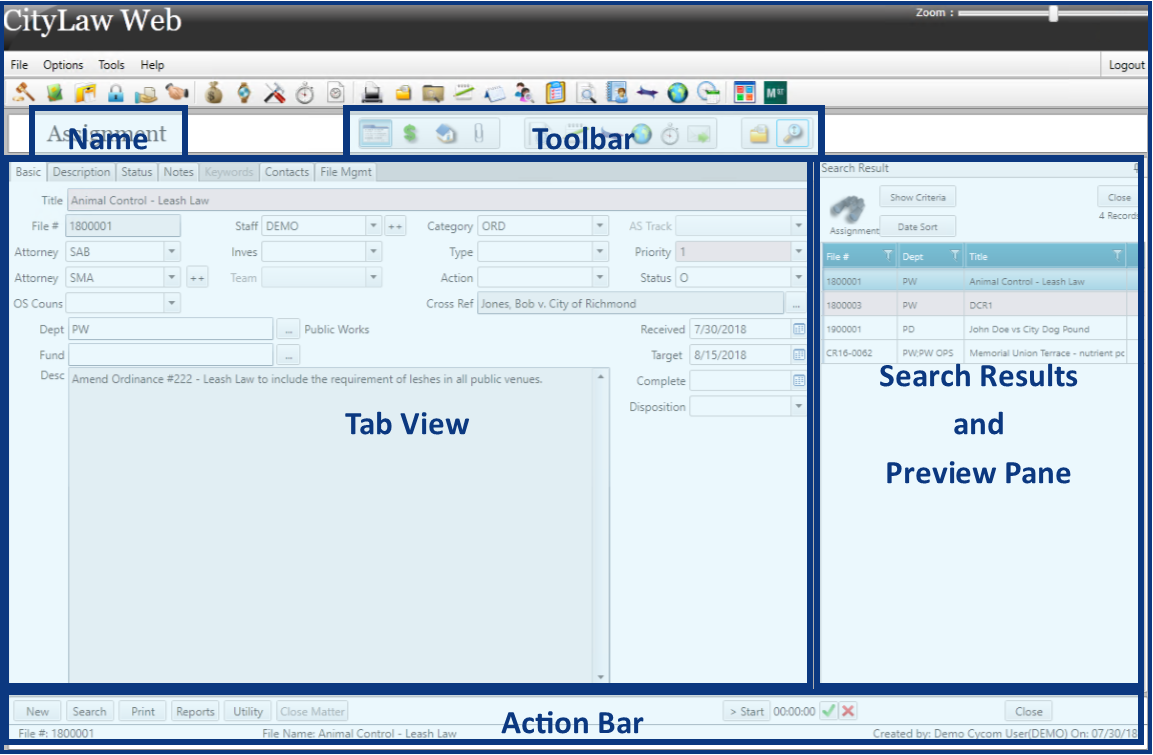
Task: Select the globe icon in the toolbar
Action: tap(641, 133)
